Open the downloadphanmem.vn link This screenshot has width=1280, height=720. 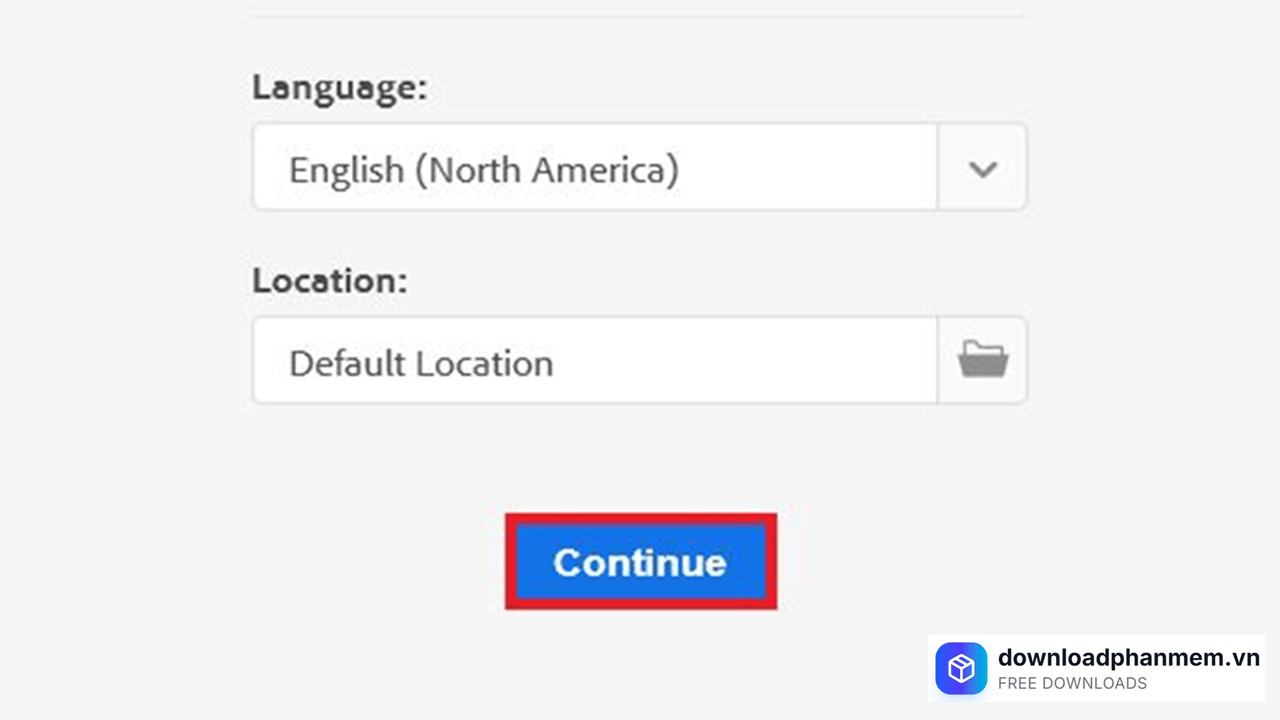(x=1128, y=658)
